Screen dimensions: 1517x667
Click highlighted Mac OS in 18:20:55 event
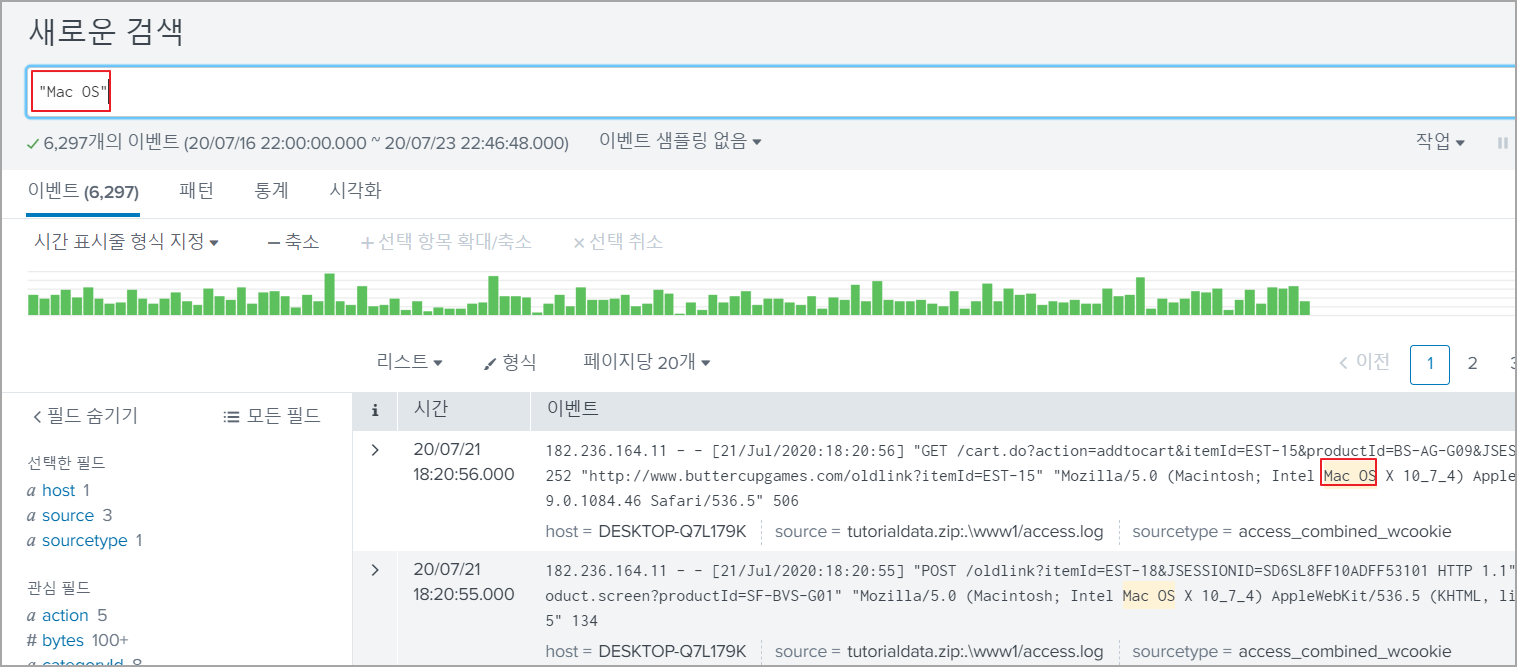coord(1149,597)
